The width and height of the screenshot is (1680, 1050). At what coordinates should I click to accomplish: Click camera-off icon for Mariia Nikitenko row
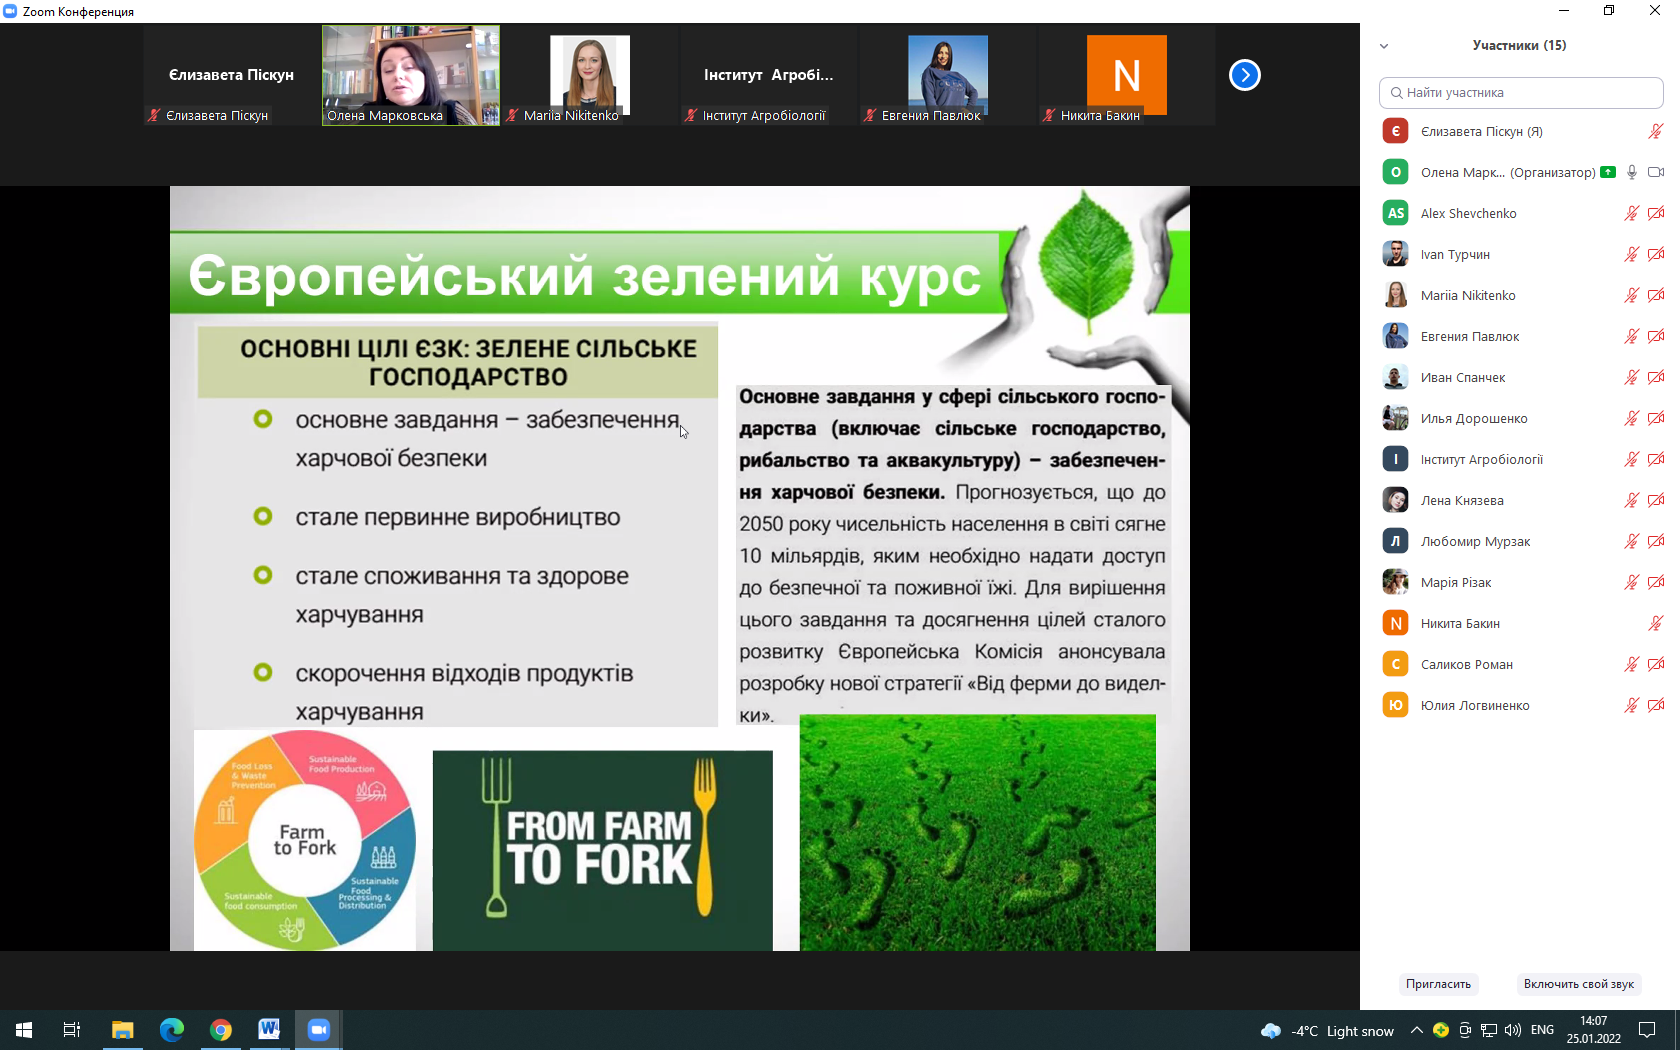1656,295
